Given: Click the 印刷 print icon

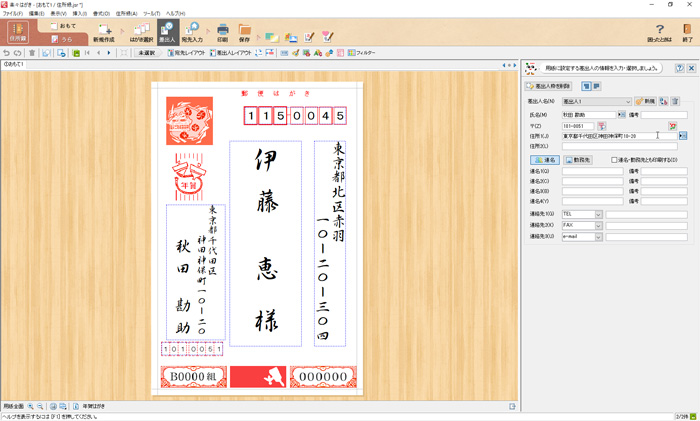Looking at the screenshot, I should [222, 33].
